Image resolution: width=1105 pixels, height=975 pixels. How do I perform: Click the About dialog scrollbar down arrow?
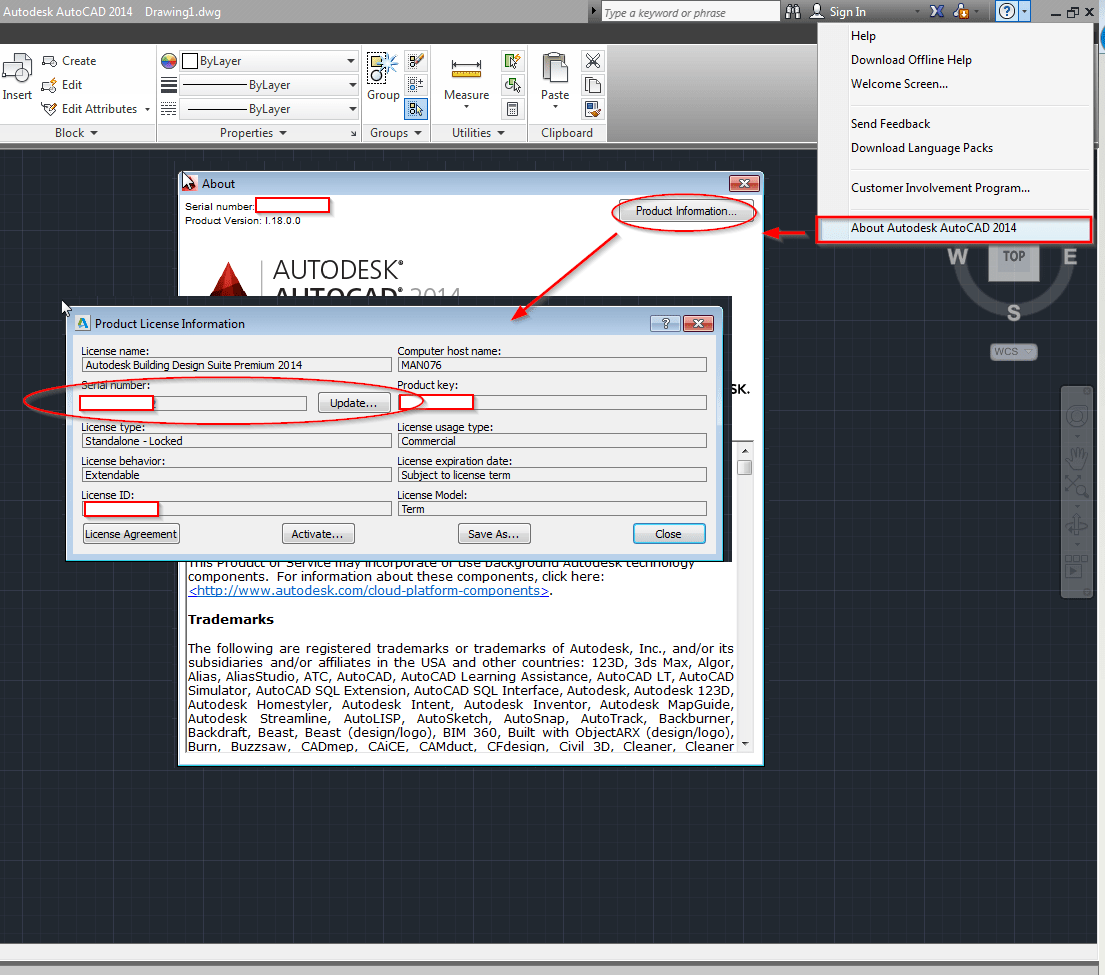click(745, 744)
